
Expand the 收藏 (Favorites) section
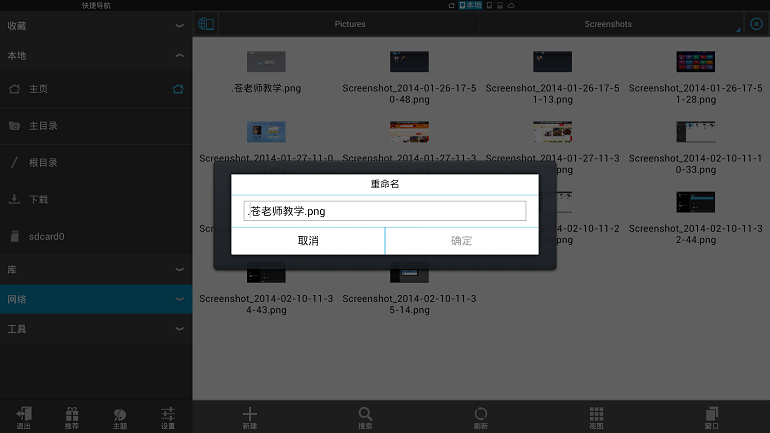point(96,25)
